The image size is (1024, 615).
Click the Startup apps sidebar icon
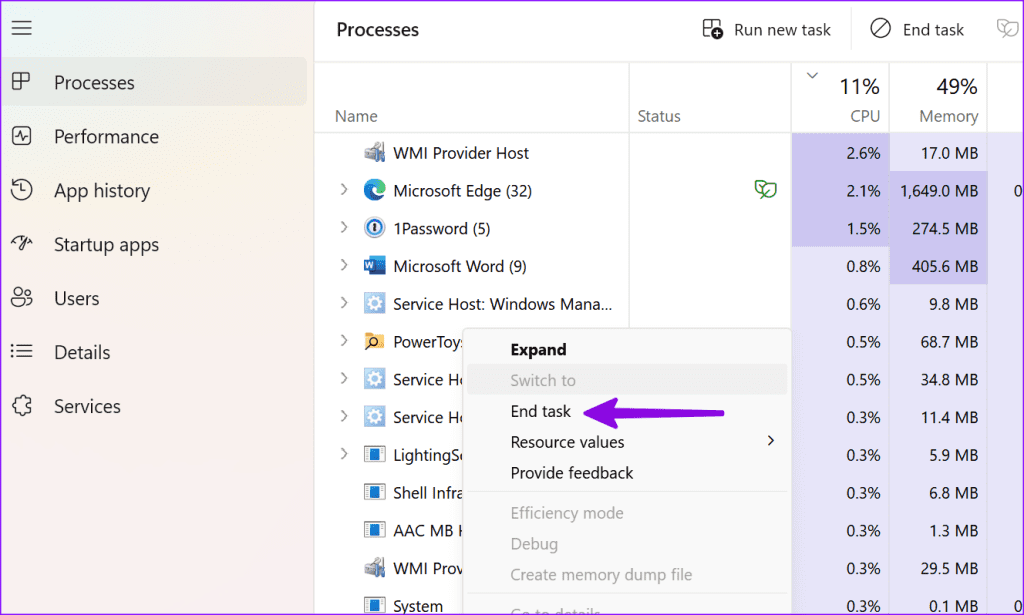coord(21,245)
